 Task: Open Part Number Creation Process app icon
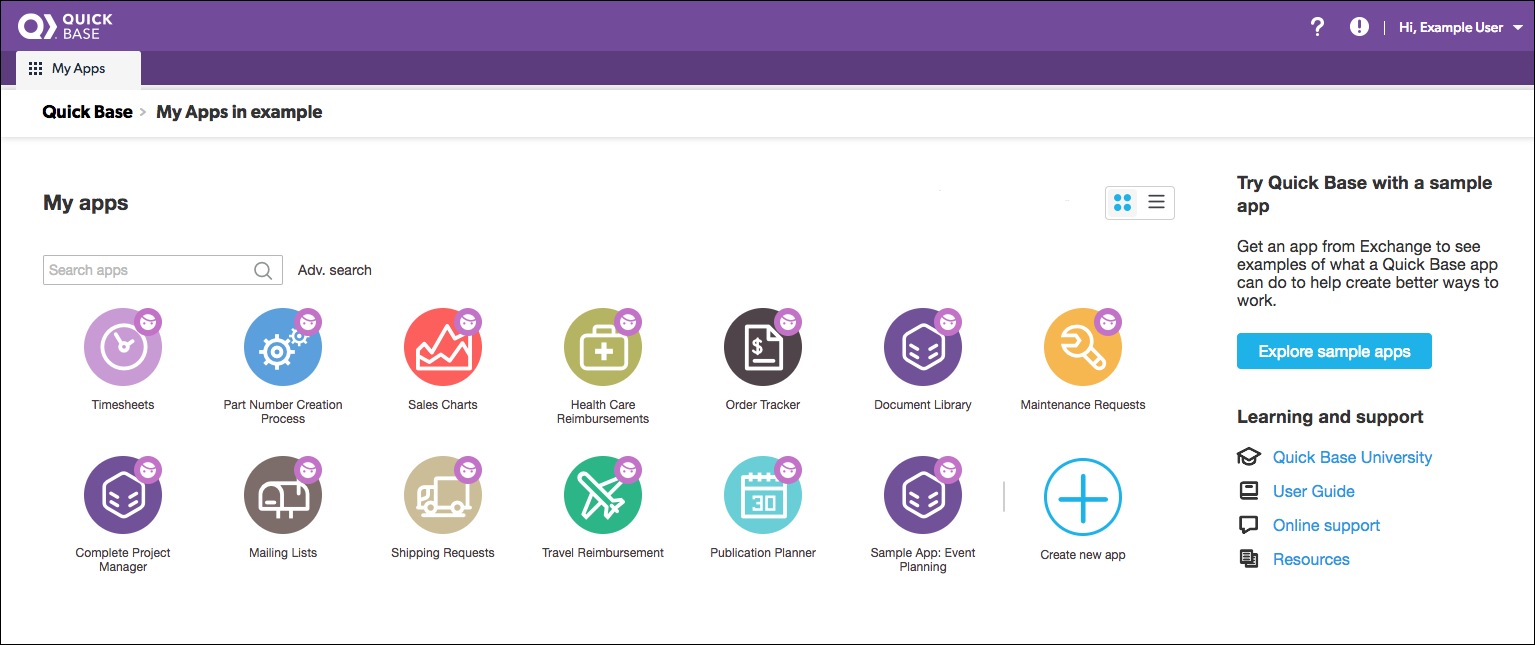(x=283, y=347)
